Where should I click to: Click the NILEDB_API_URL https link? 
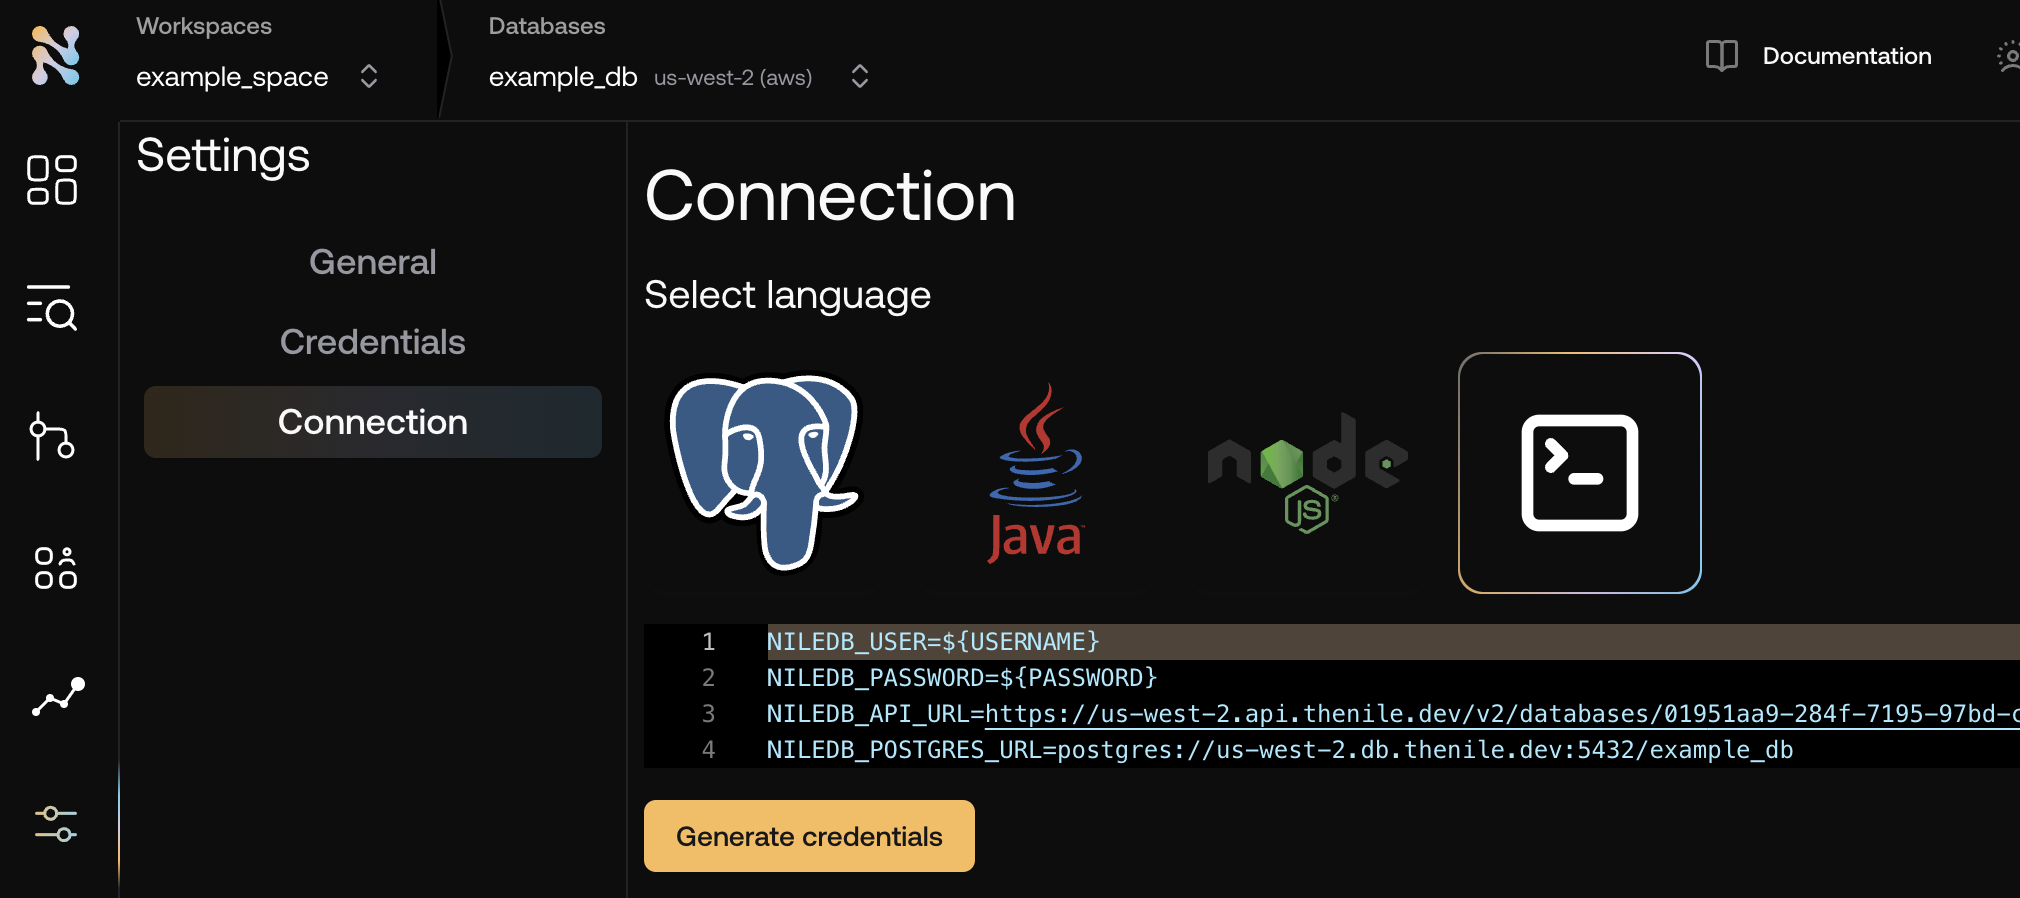coord(1502,714)
